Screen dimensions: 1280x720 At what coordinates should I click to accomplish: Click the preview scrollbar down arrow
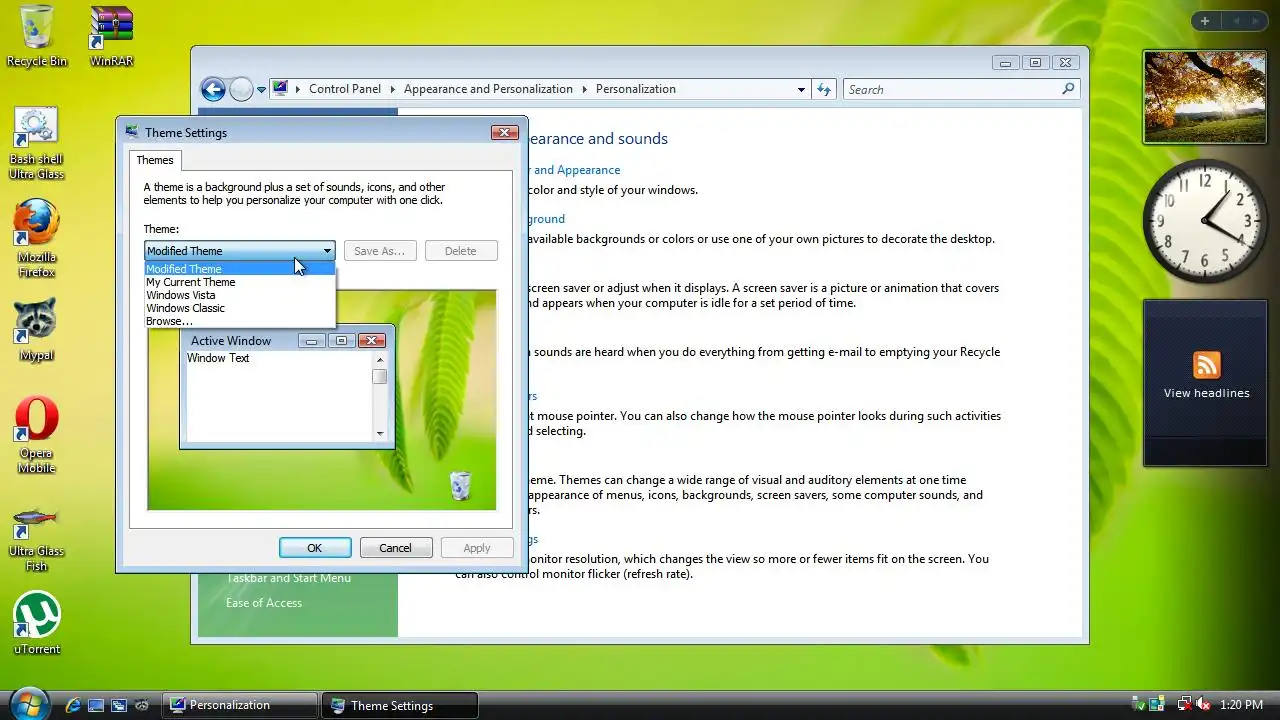pos(379,434)
